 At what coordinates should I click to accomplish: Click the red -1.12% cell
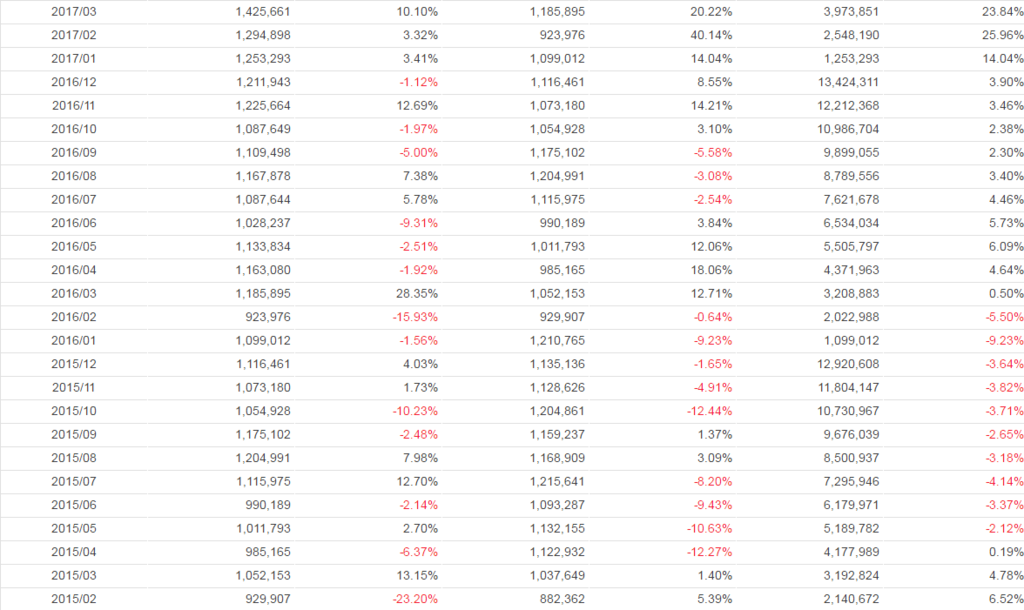[419, 82]
